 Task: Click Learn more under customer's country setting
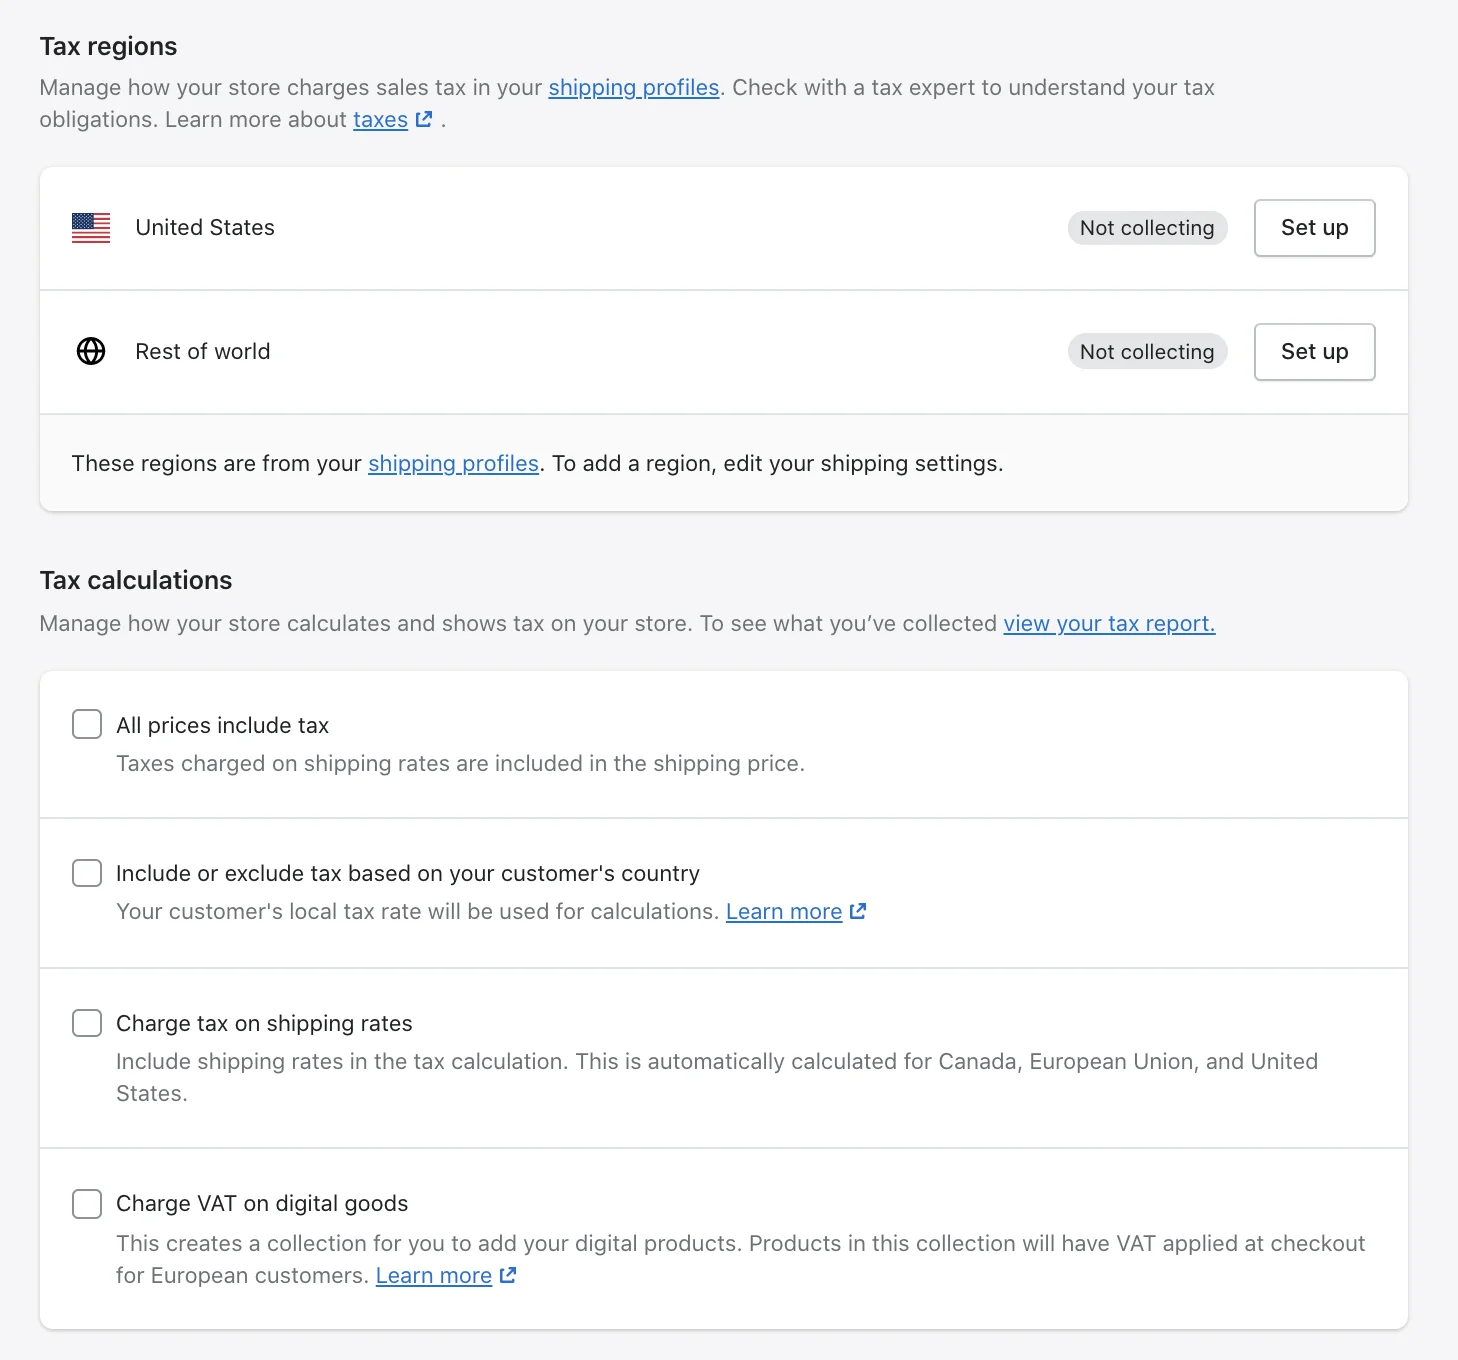click(784, 911)
